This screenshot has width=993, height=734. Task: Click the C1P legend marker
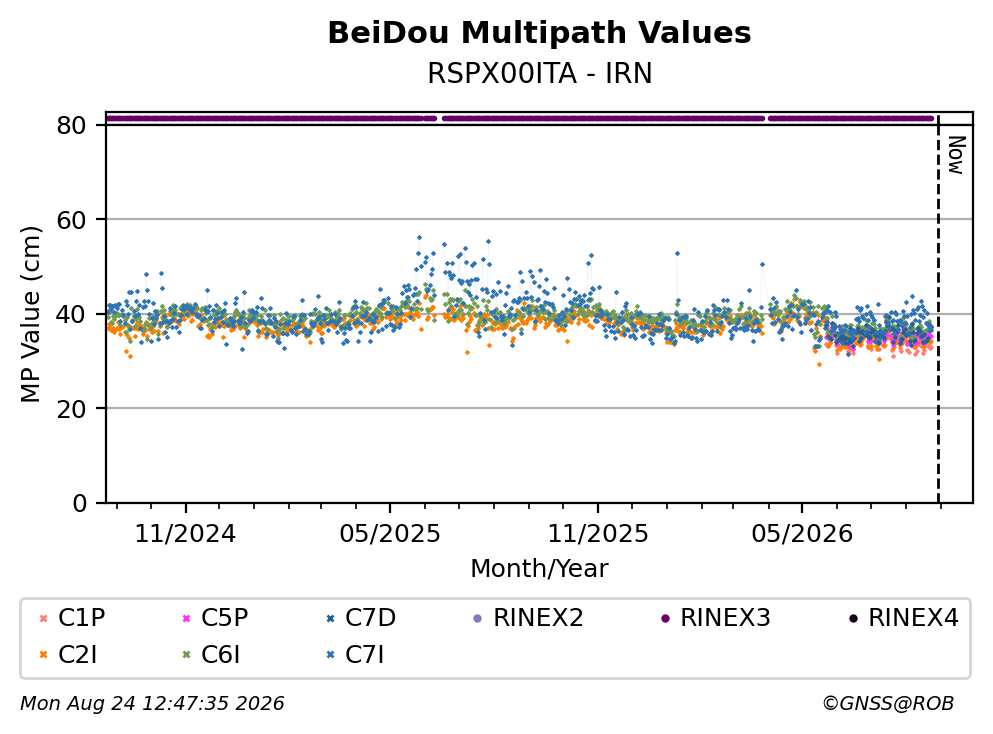coord(43,618)
